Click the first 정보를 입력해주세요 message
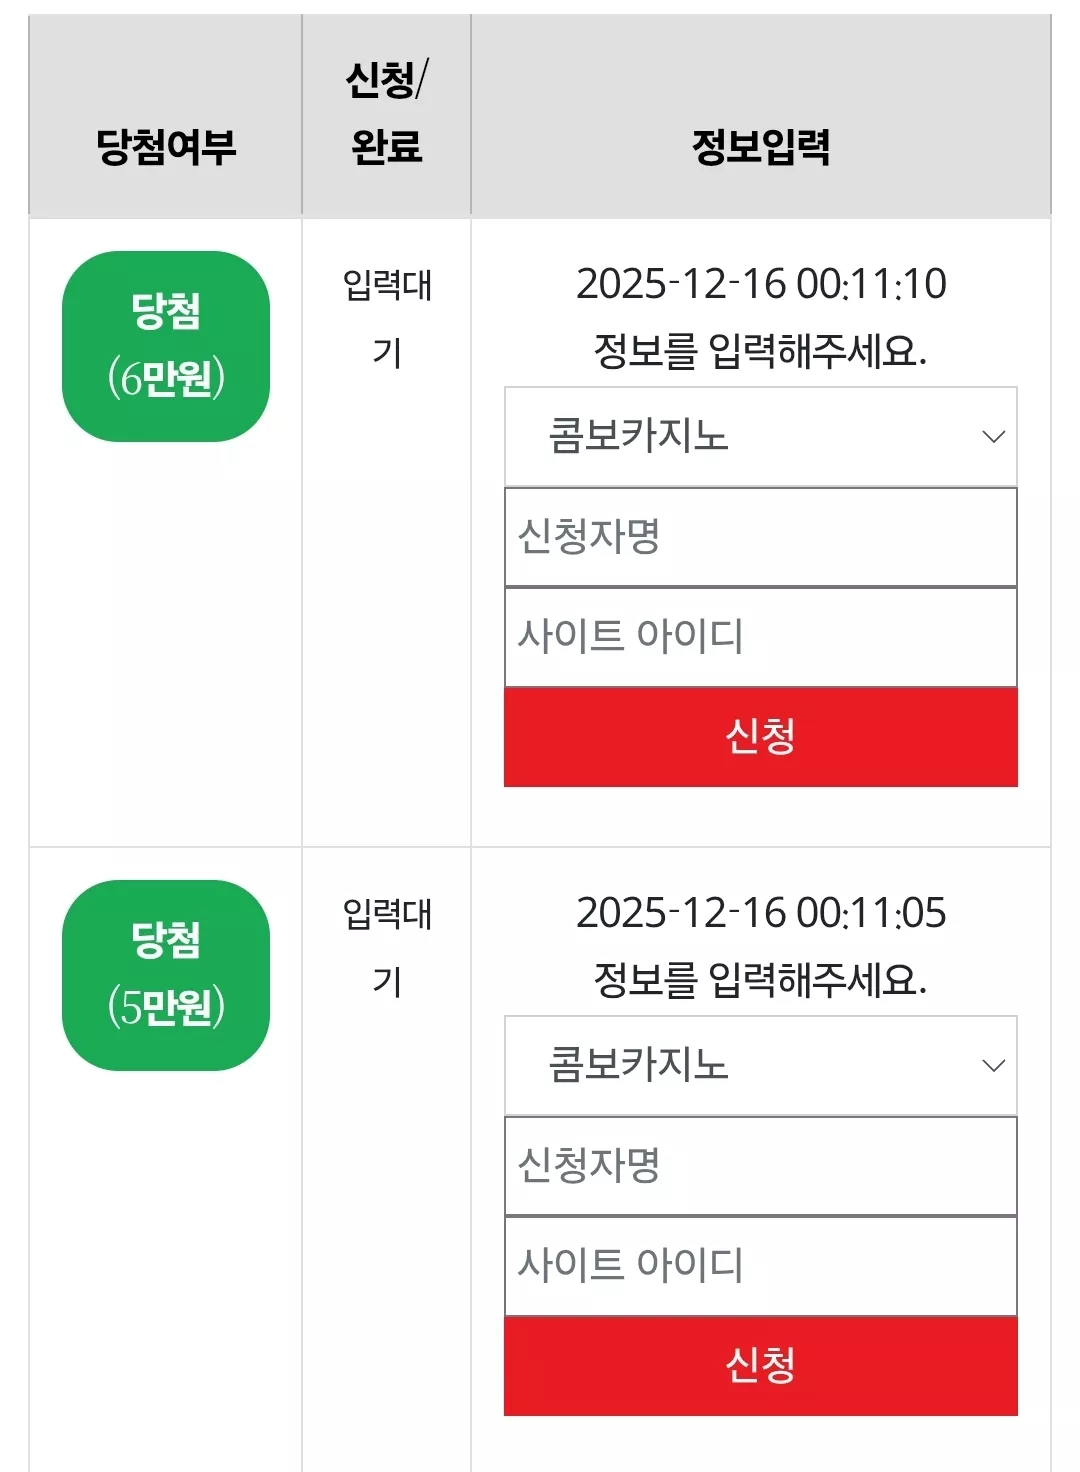Viewport: 1080px width, 1472px height. (x=760, y=351)
